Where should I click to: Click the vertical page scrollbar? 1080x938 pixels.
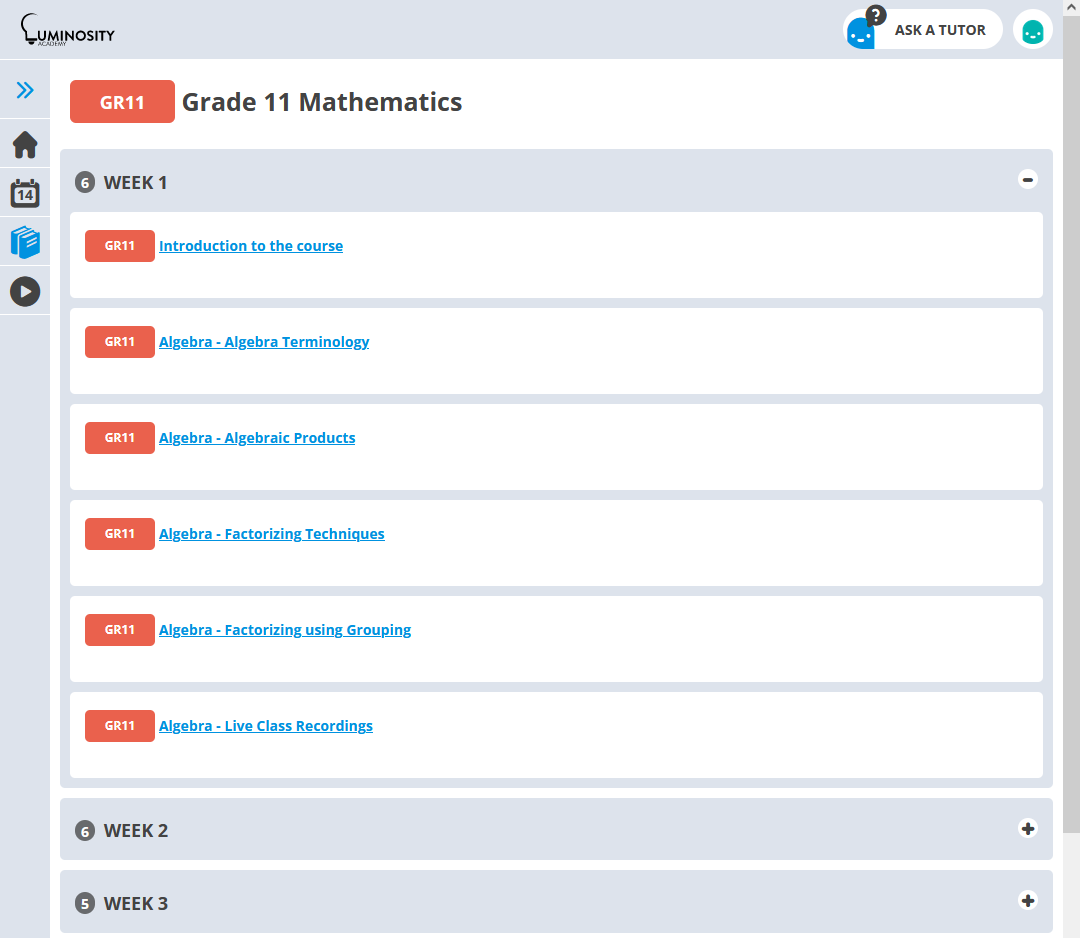click(1071, 420)
